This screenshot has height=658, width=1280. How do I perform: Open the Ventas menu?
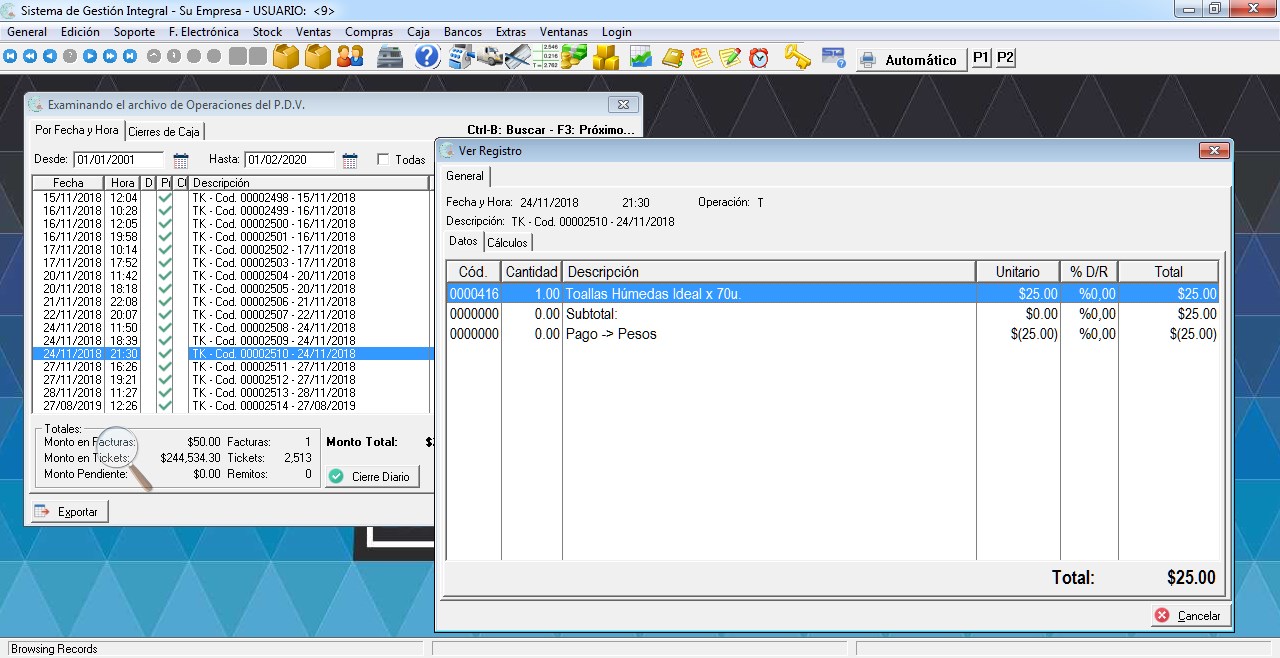point(313,32)
